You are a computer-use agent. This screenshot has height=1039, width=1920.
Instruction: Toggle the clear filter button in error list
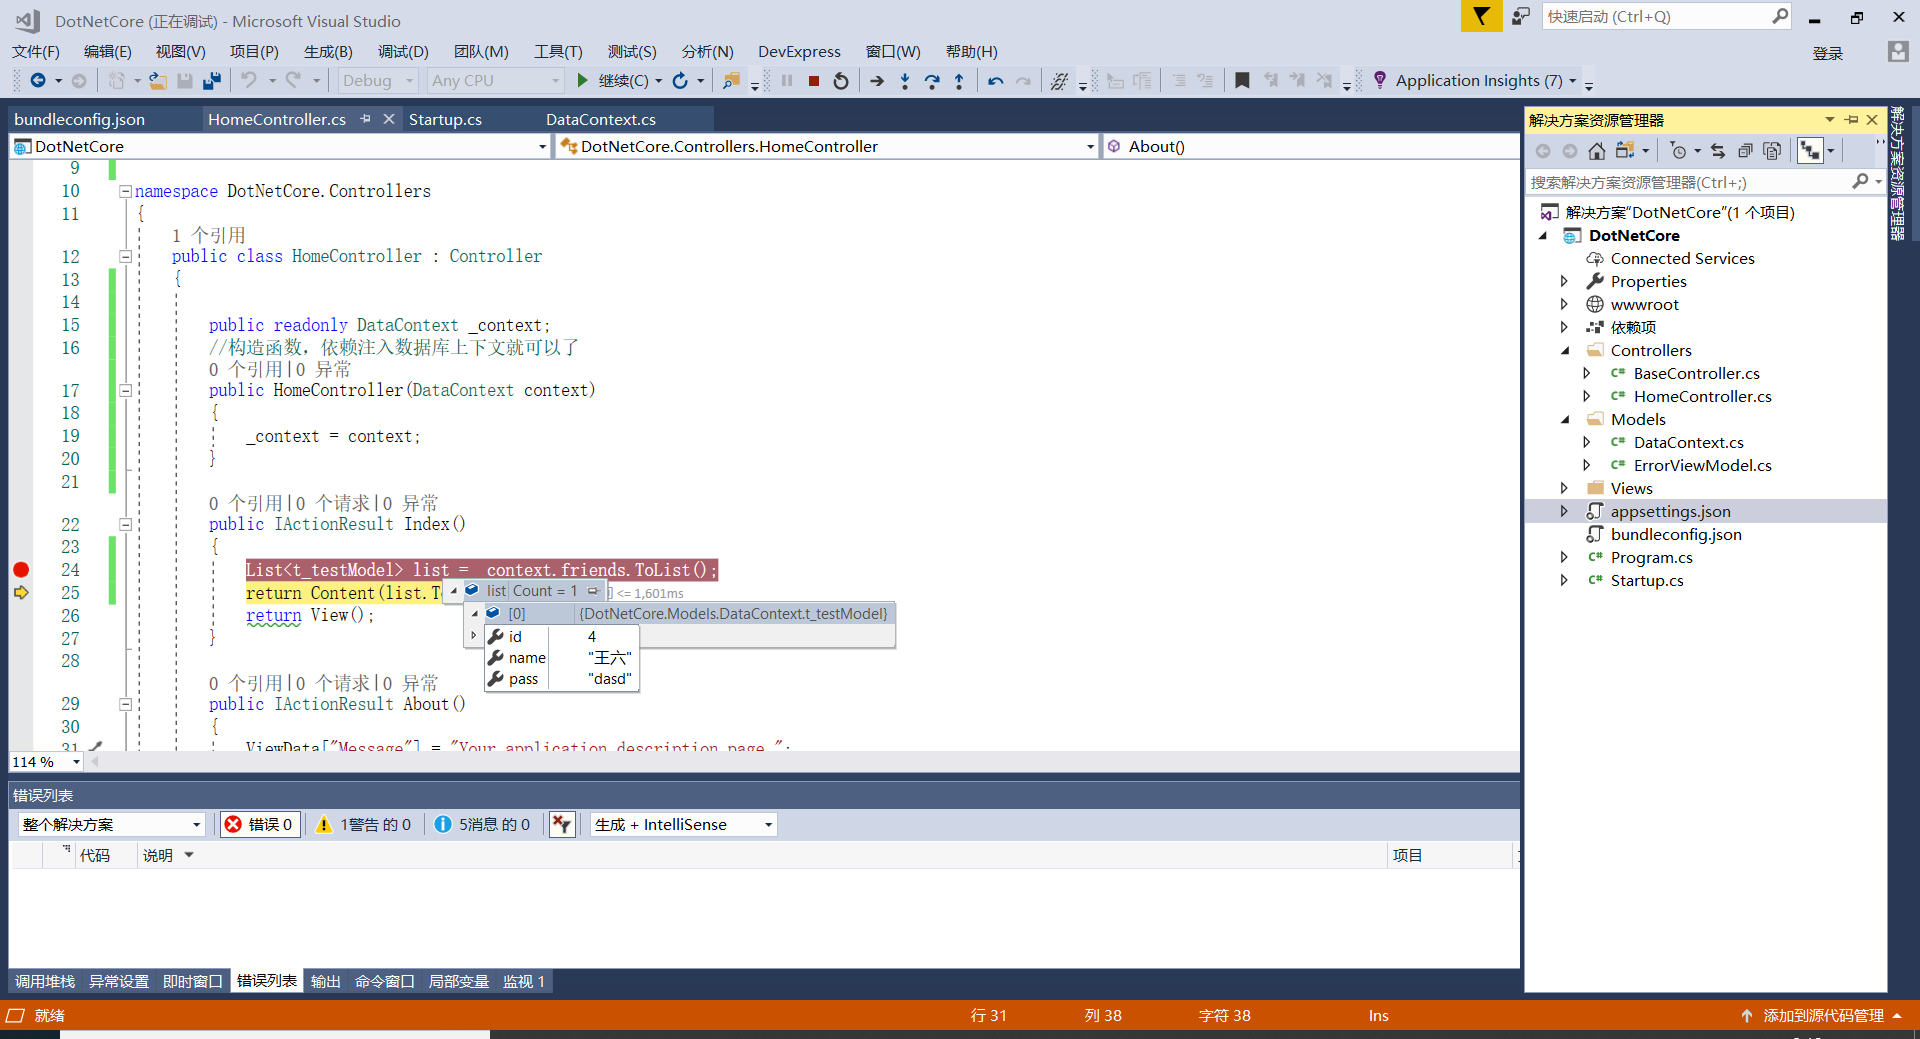(x=562, y=825)
